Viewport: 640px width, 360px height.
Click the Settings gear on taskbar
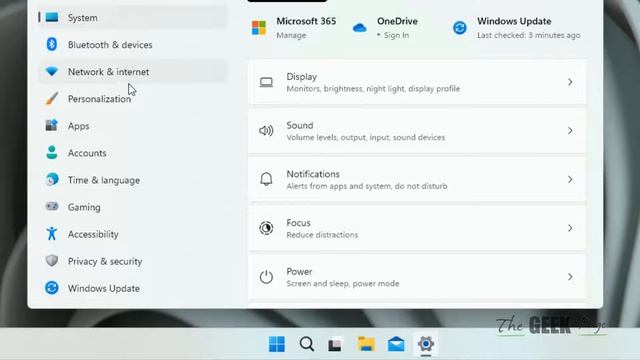(x=426, y=344)
